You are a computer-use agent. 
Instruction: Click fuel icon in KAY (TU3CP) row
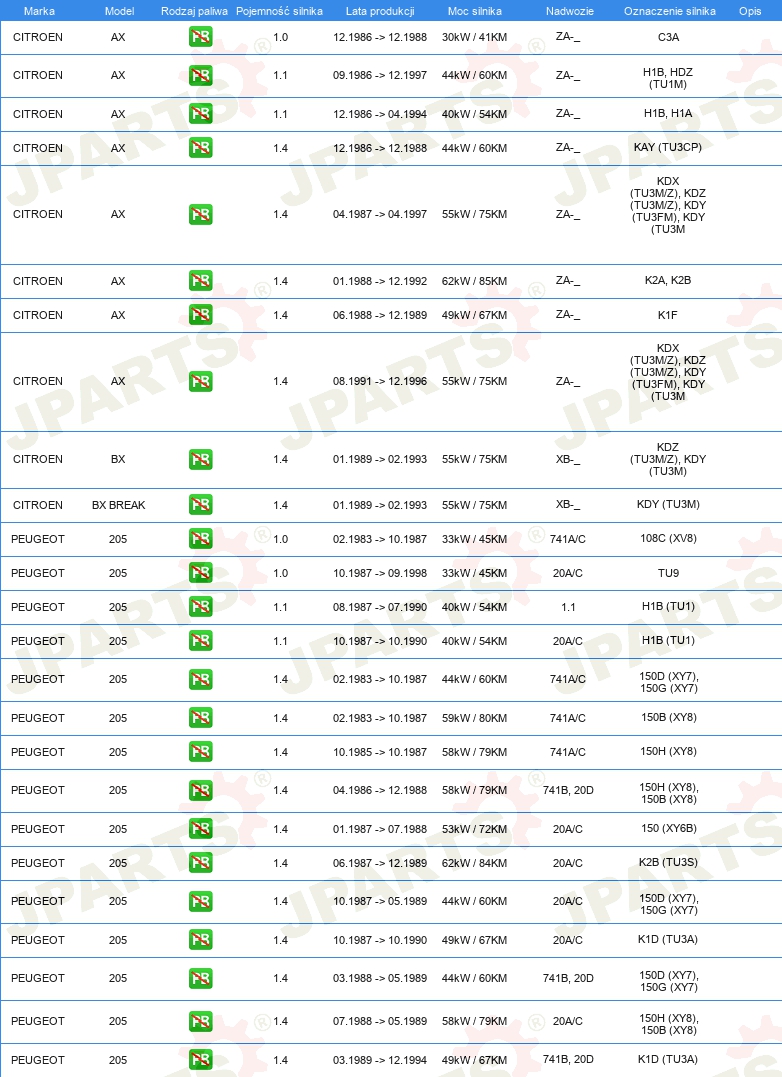[200, 148]
